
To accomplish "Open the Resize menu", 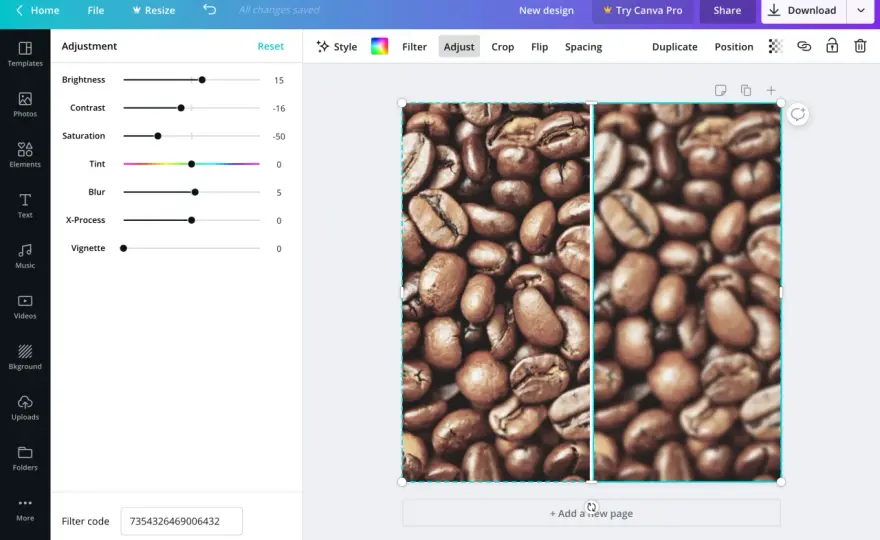I will (x=153, y=10).
